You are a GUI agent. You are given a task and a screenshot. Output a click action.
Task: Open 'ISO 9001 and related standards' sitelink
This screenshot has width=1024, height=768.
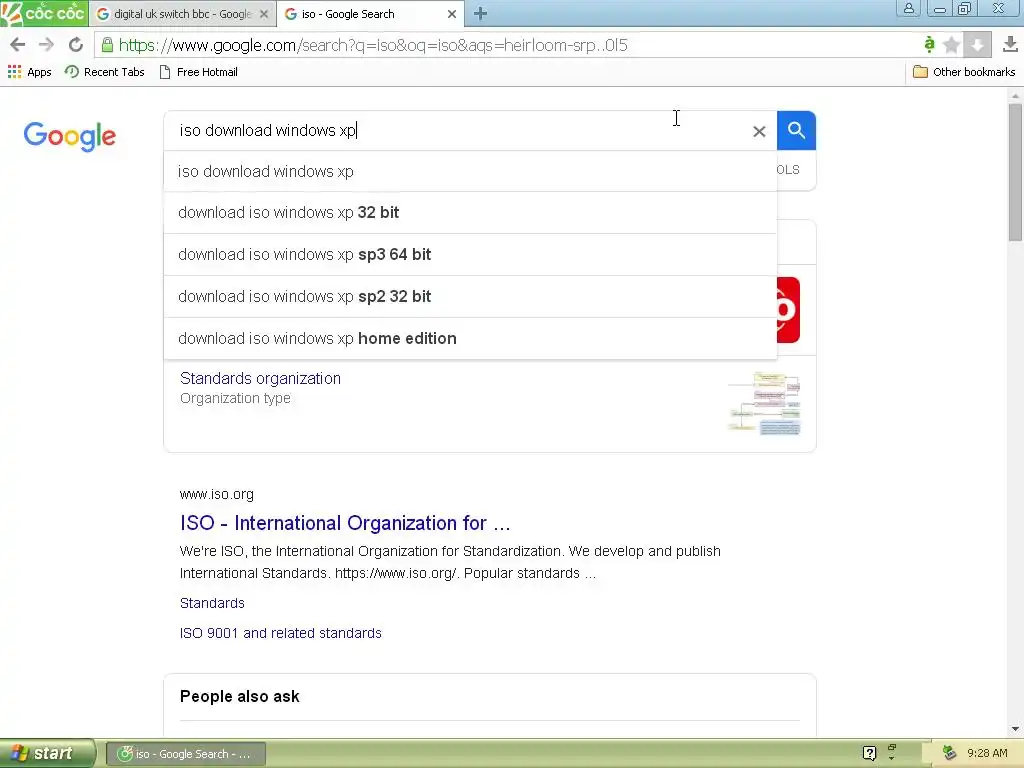point(281,633)
